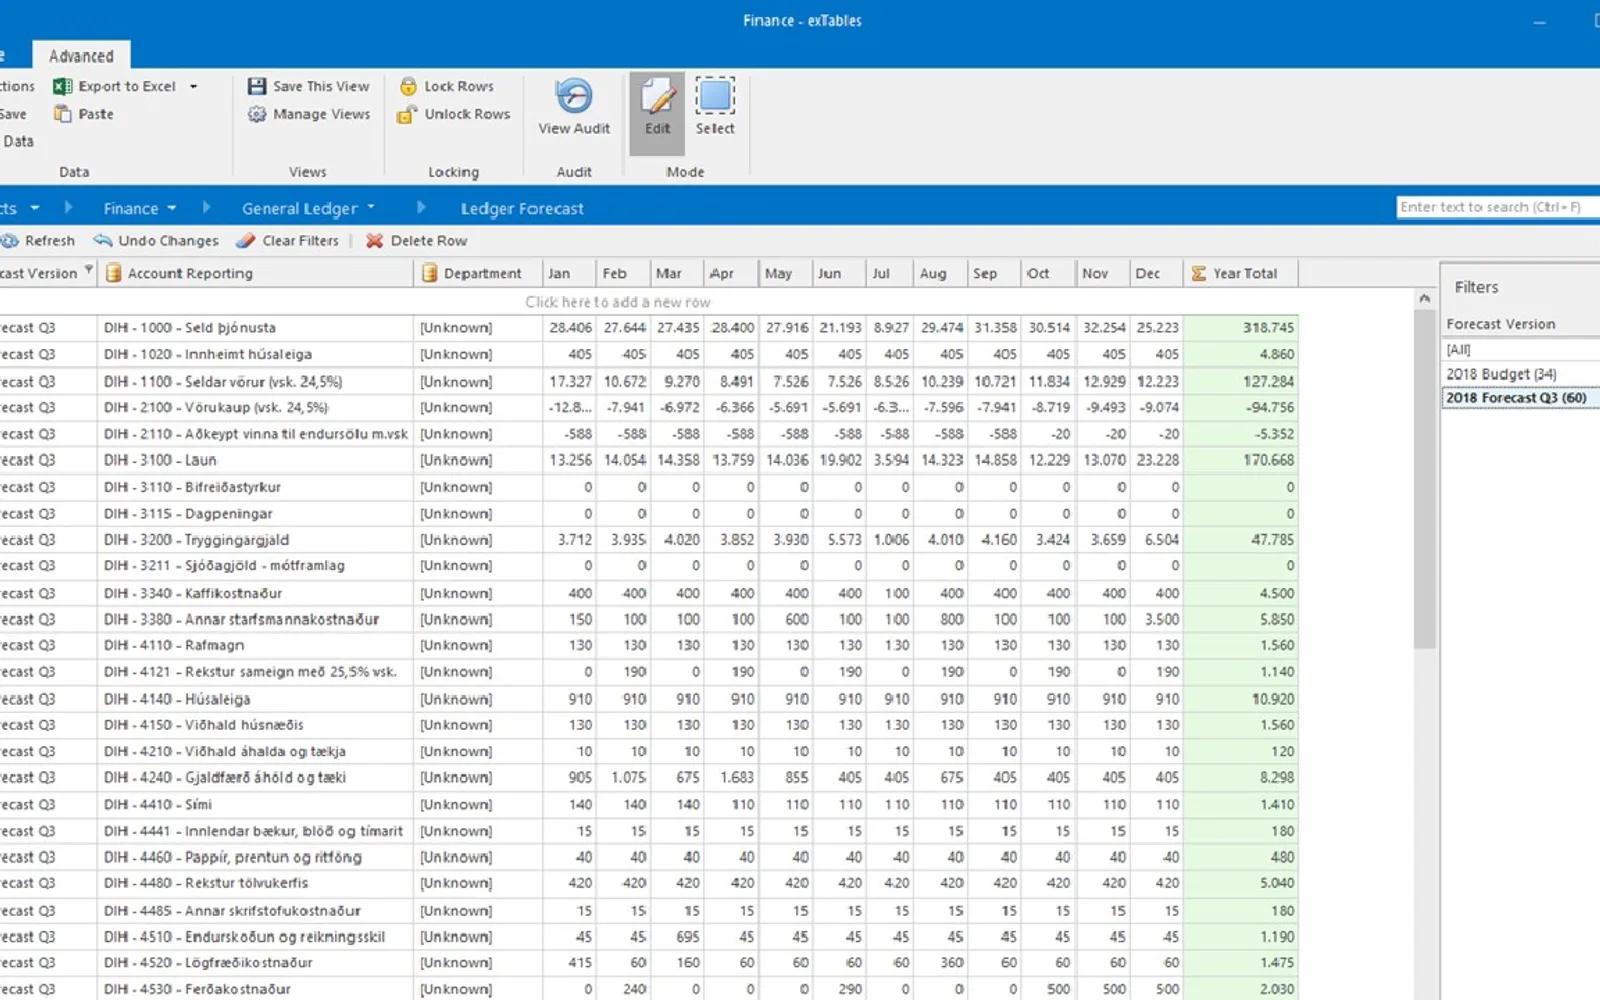Select the 2018 Budget (34) filter
Screen dimensions: 1600x1000
point(1520,374)
